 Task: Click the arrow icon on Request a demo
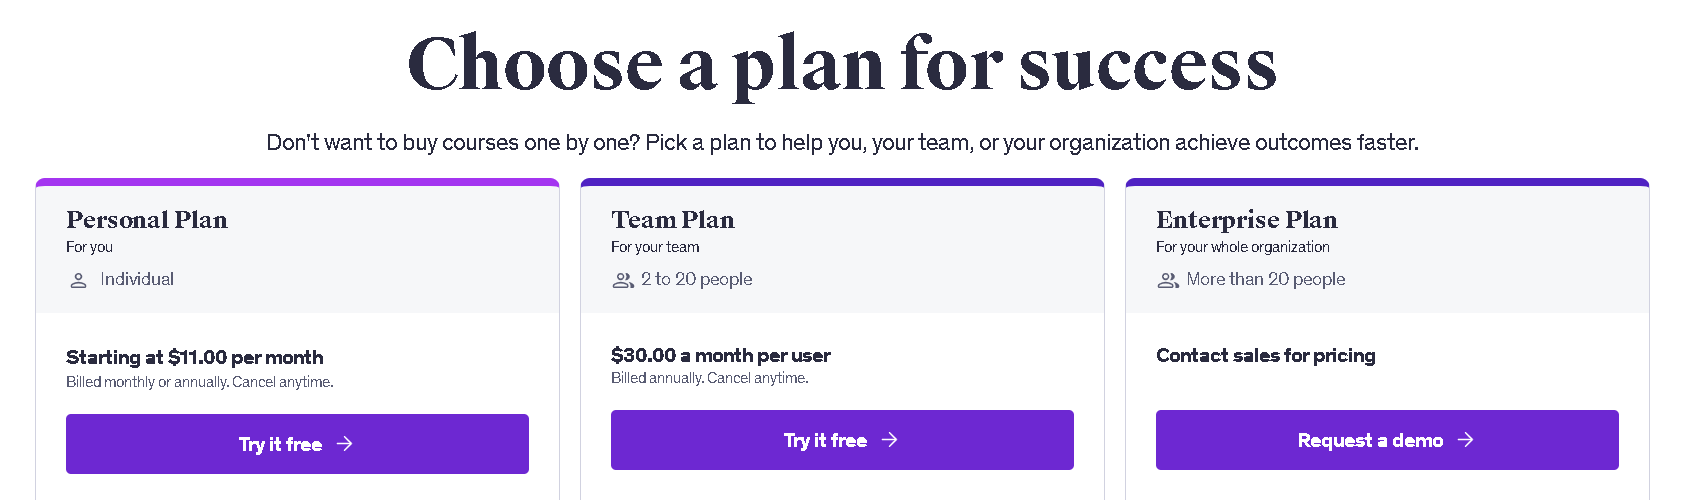click(x=1466, y=440)
